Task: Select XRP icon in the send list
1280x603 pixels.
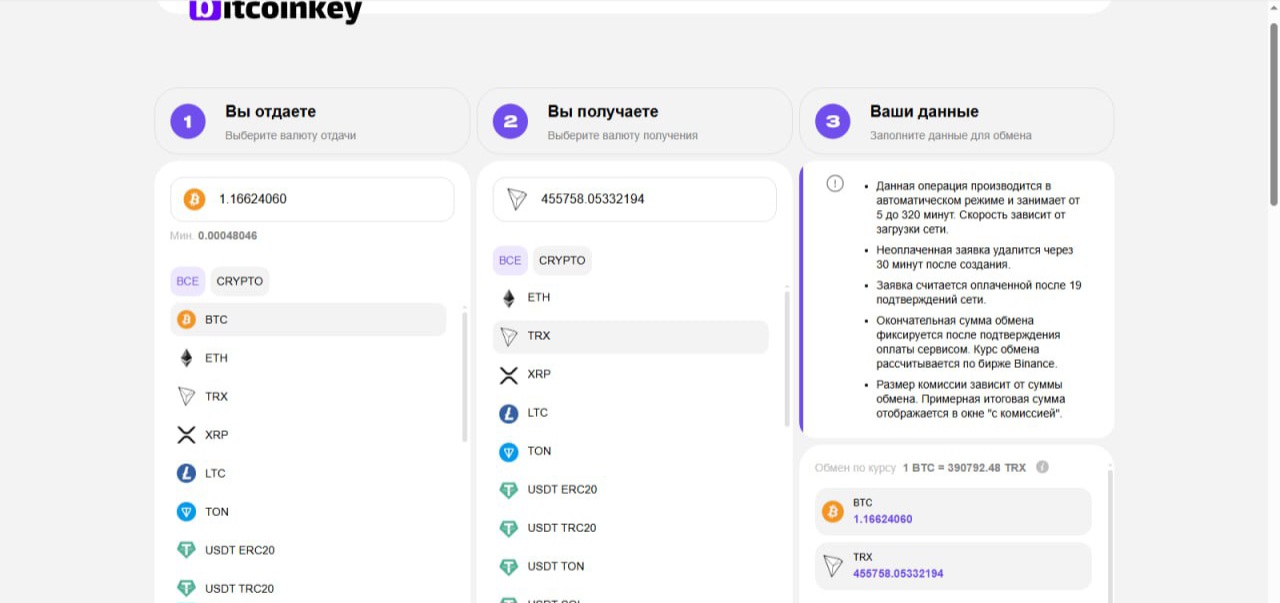Action: tap(186, 435)
